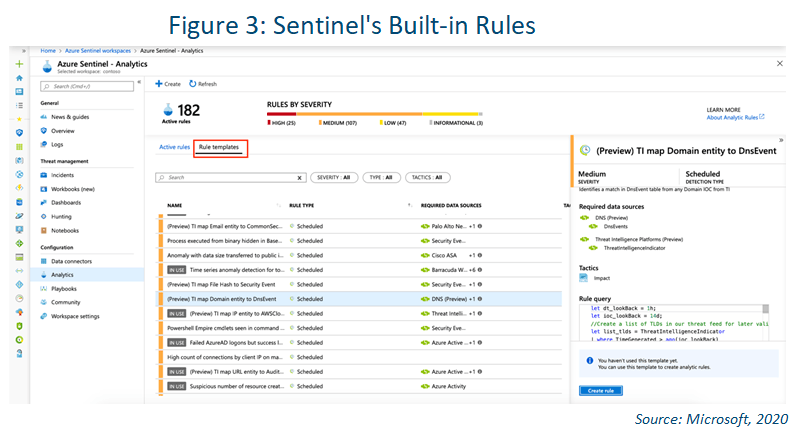The width and height of the screenshot is (798, 434).
Task: Select Analytics in the sidebar
Action: point(87,275)
